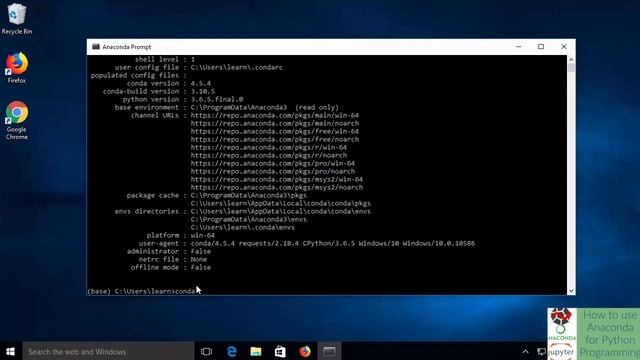Click 'package cache' pkgs path line
Viewport: 640px width, 360px height.
[216, 196]
